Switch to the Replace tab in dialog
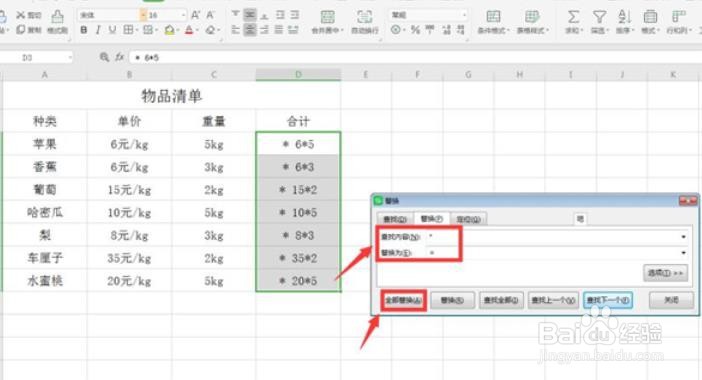Viewport: 702px width, 380px height. coord(432,219)
